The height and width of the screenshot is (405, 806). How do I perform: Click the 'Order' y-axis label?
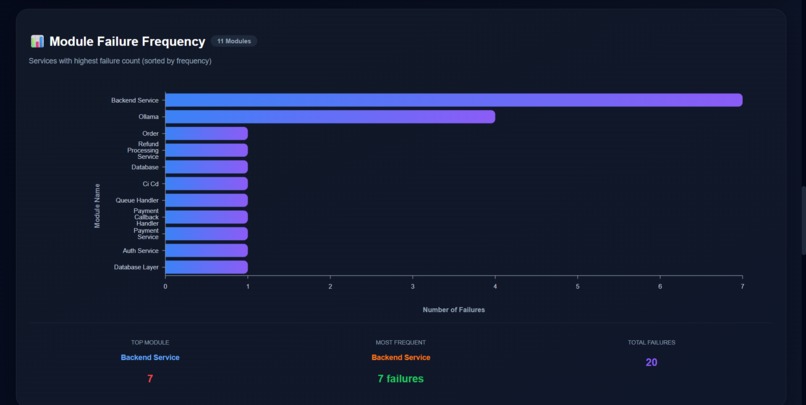[151, 134]
